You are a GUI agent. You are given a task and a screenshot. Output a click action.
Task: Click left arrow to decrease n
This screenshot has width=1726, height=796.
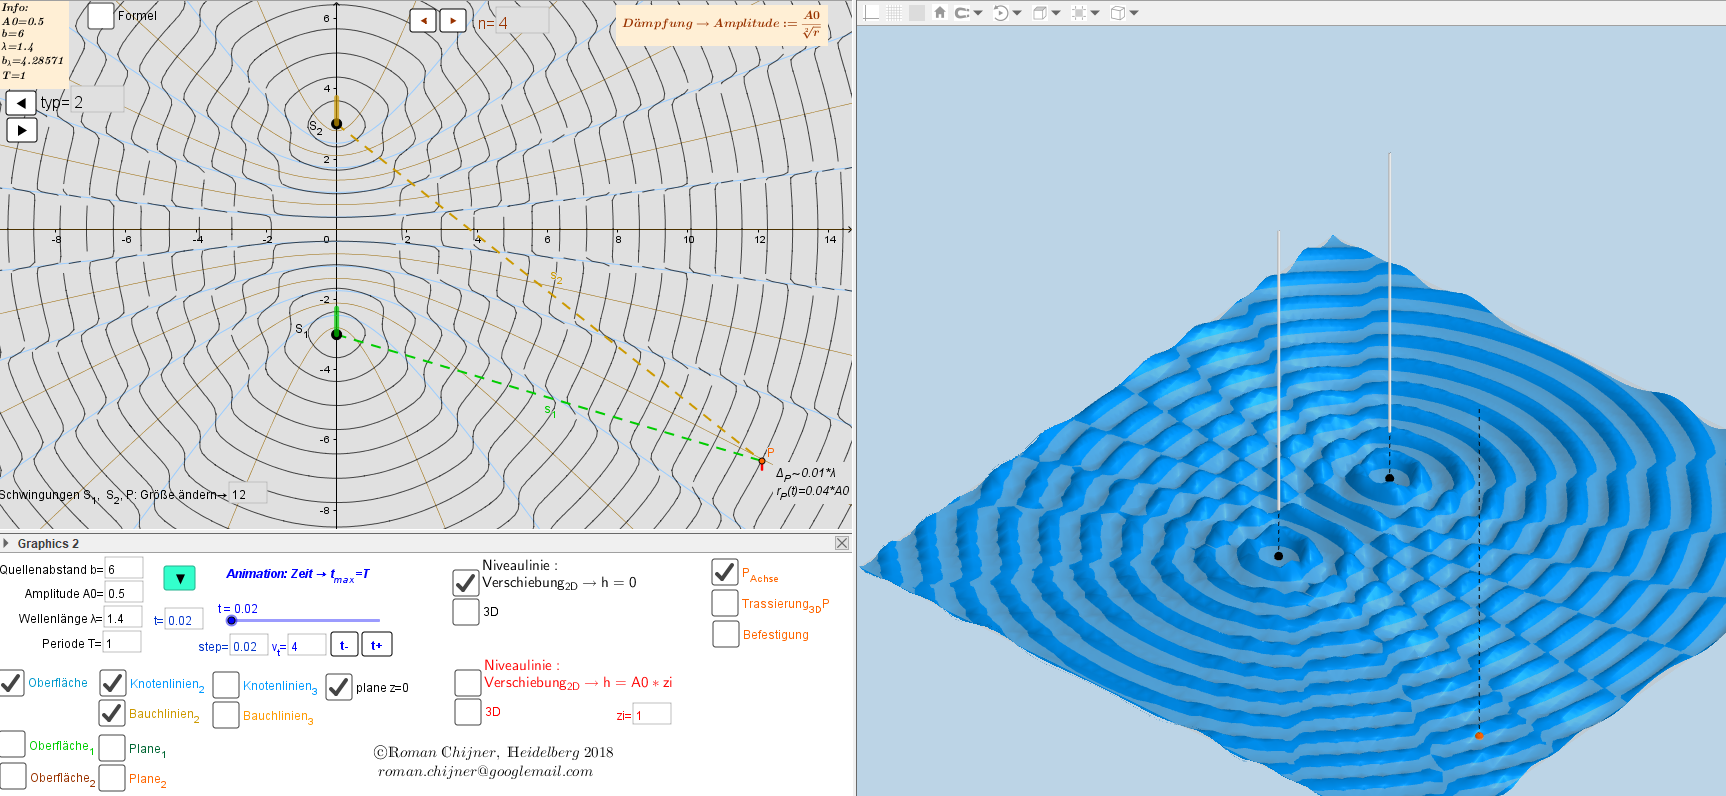point(424,20)
